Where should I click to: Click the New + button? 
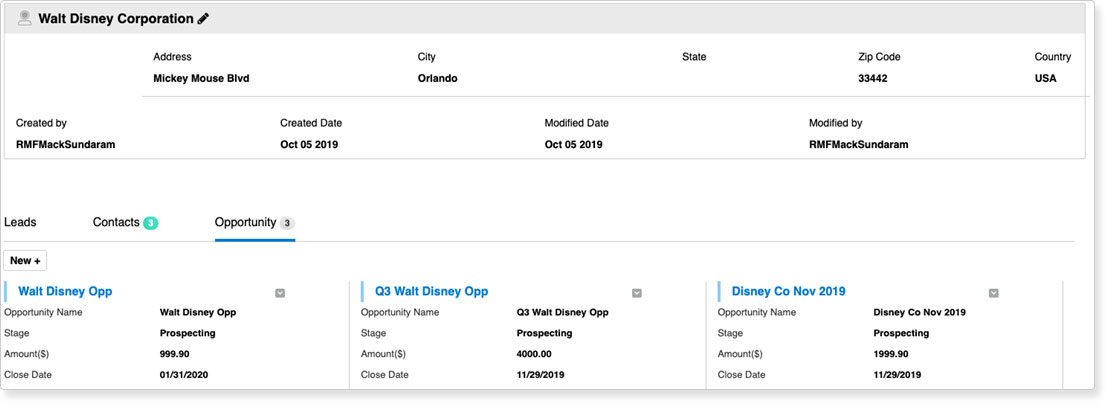[25, 261]
